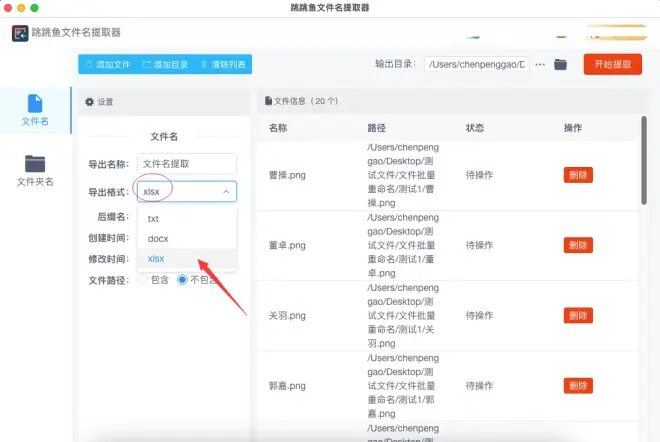This screenshot has width=660, height=442.
Task: Choose xlsx option in the dropdown list
Action: point(187,258)
